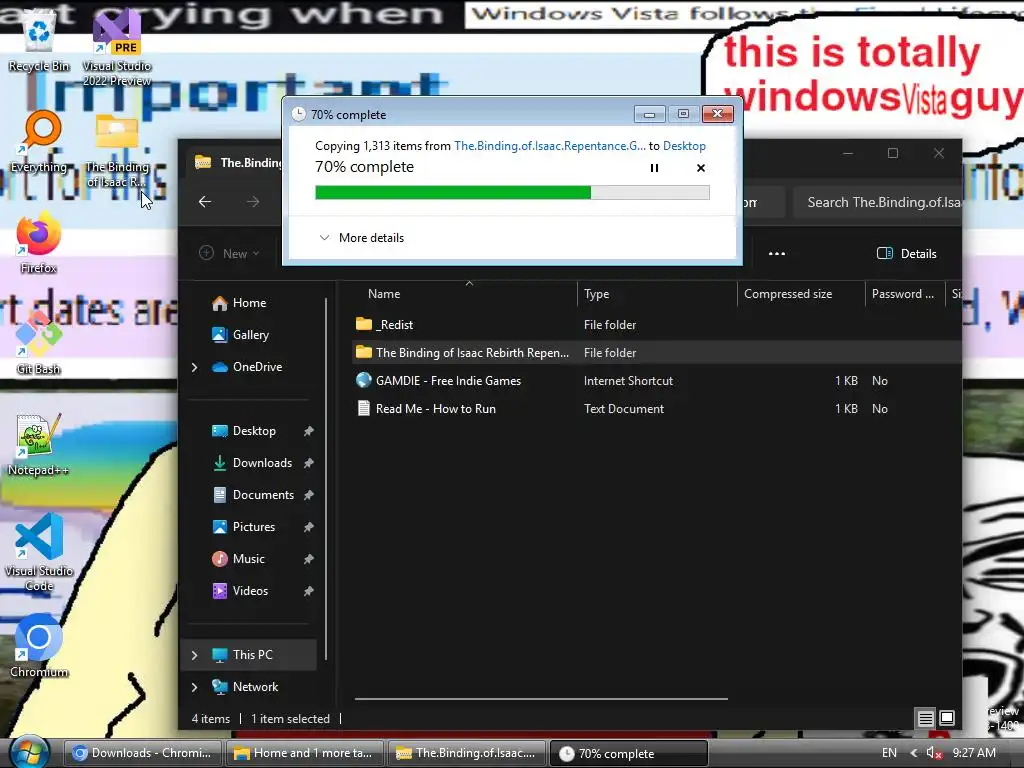Screen dimensions: 1024x768
Task: Open Chromium desktop shortcut
Action: point(39,645)
